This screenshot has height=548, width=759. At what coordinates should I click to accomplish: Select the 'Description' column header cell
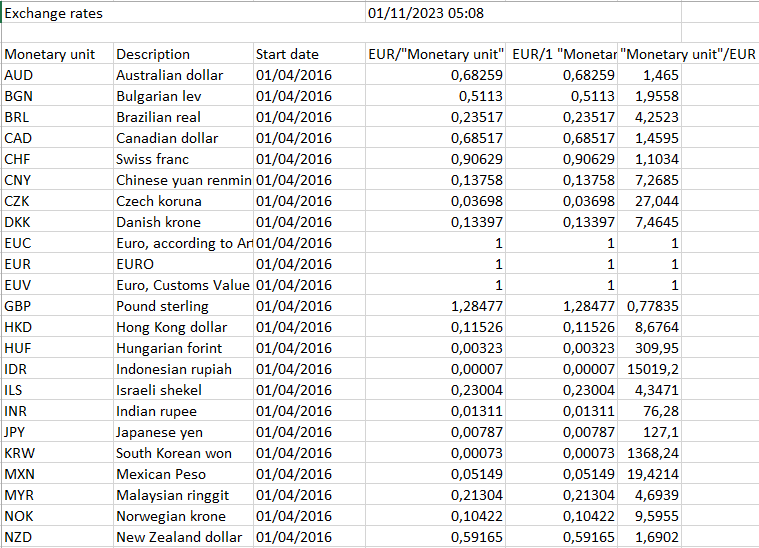click(x=153, y=54)
